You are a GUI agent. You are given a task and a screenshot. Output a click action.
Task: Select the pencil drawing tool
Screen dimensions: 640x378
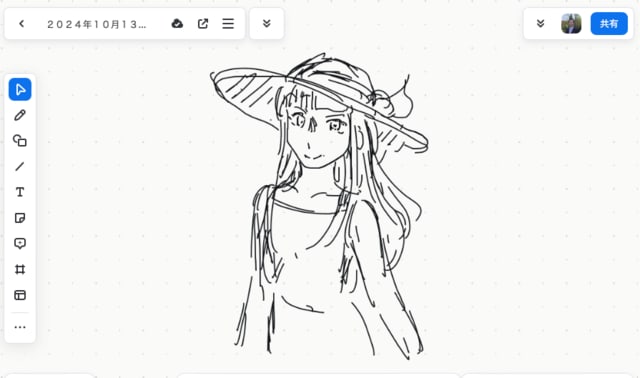click(x=20, y=115)
